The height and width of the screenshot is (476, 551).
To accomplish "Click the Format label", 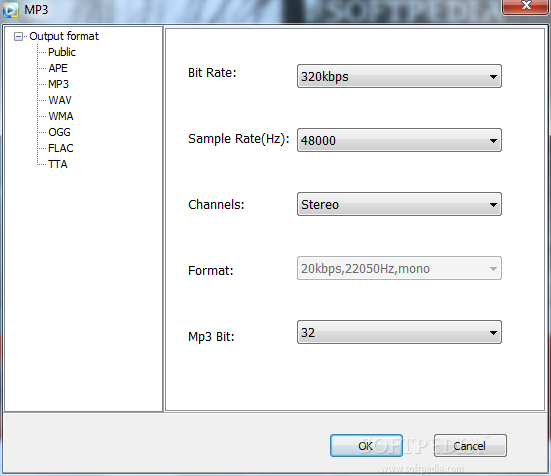I will (x=210, y=270).
